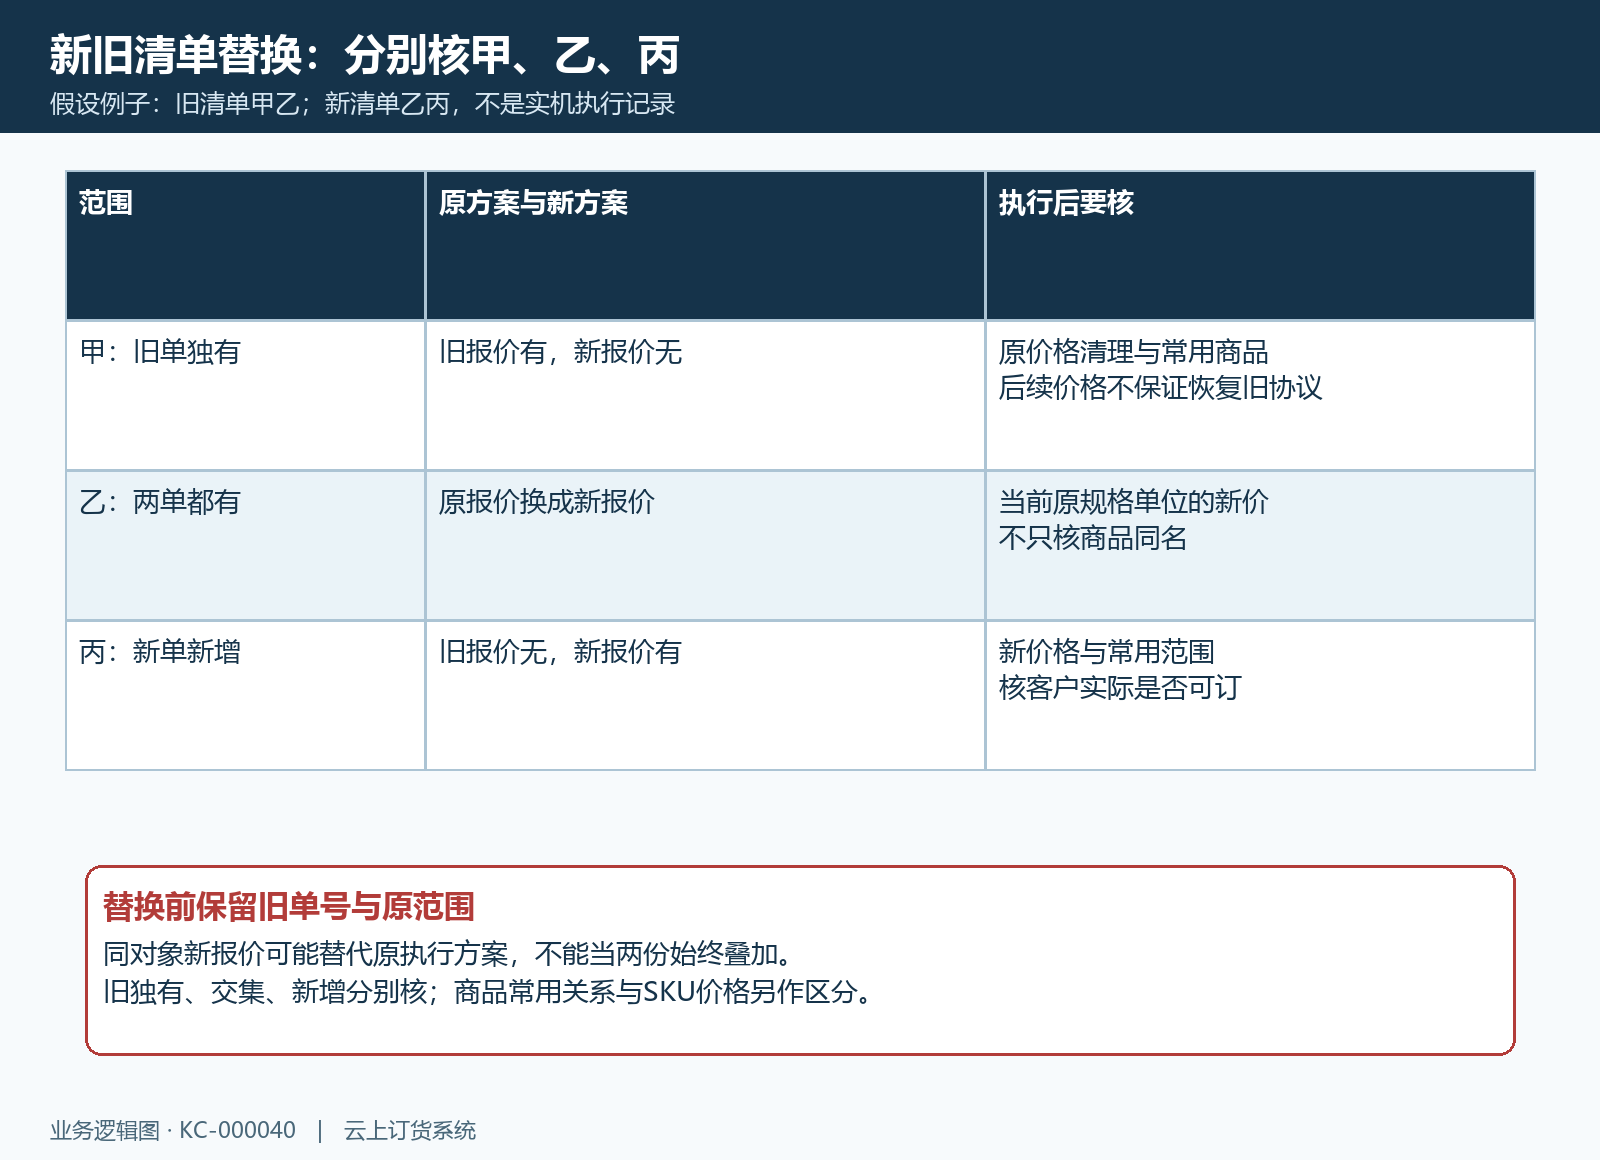Select the cell 乙：两单都有

[x=246, y=545]
